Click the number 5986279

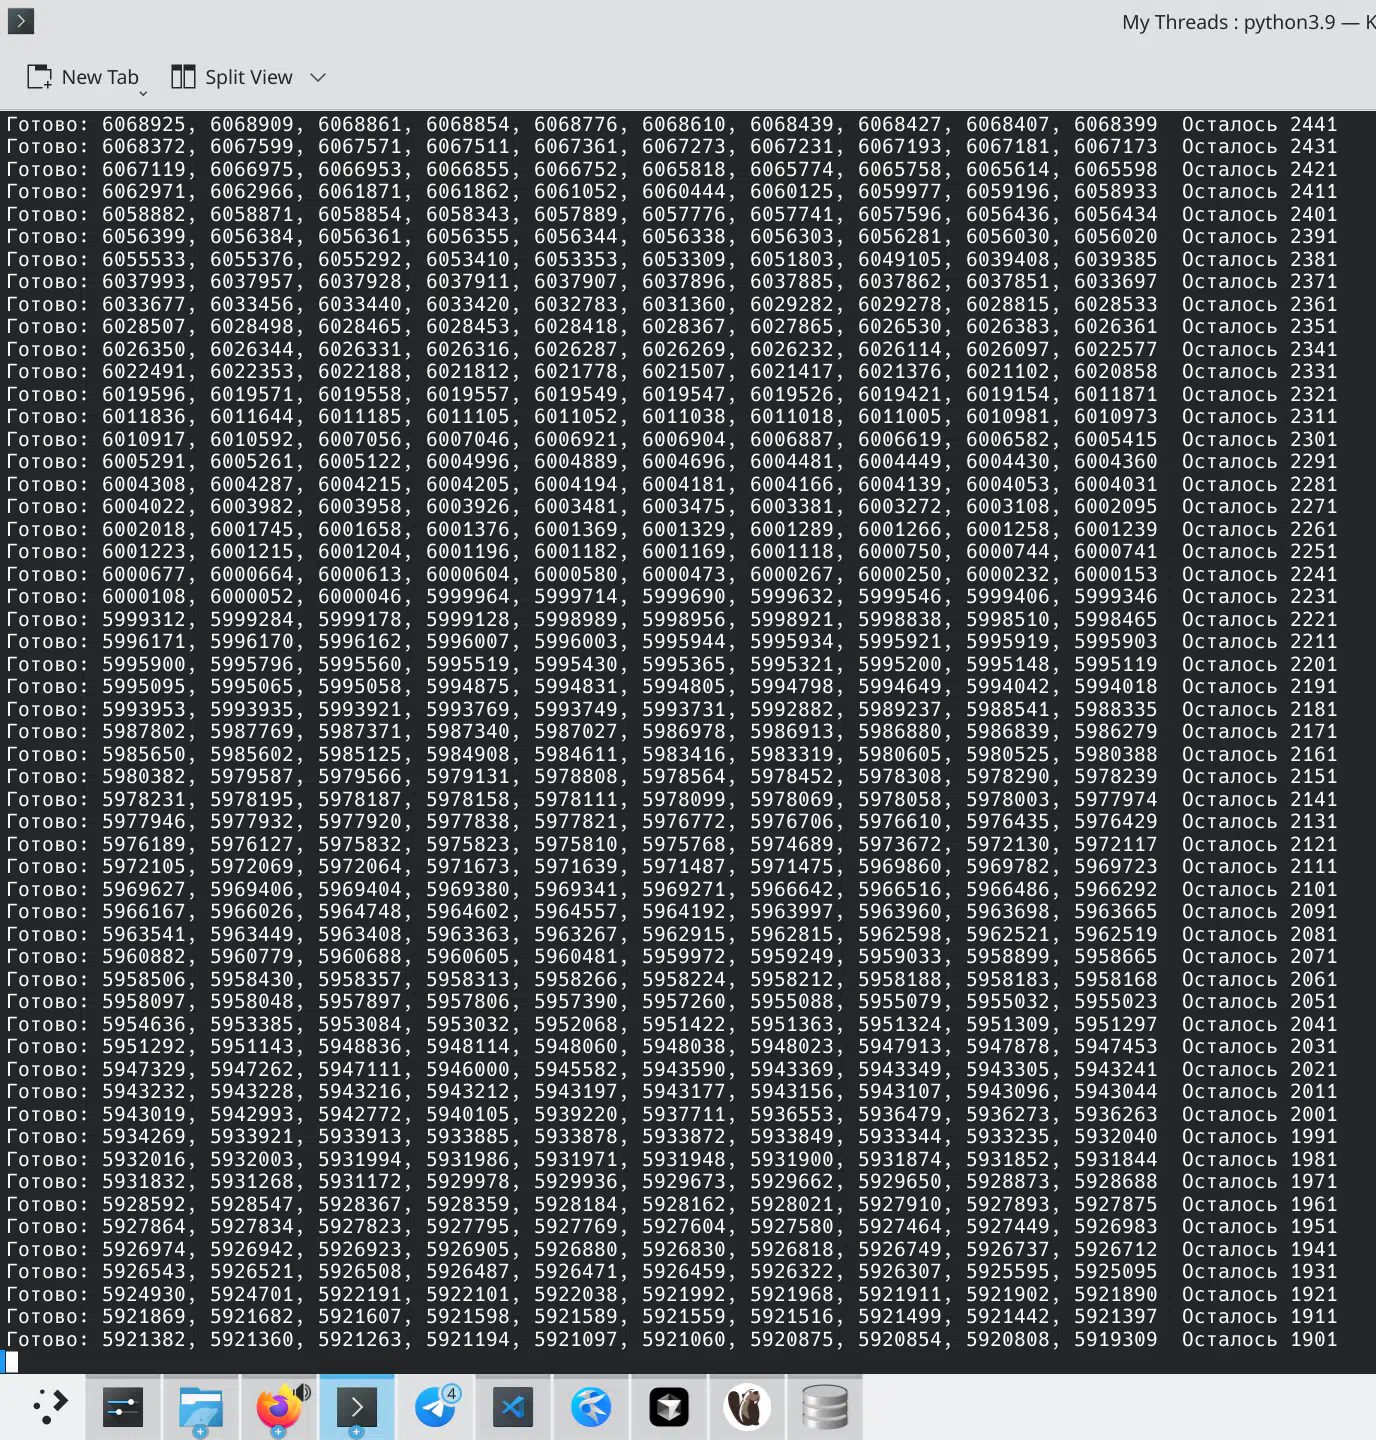coord(1116,731)
